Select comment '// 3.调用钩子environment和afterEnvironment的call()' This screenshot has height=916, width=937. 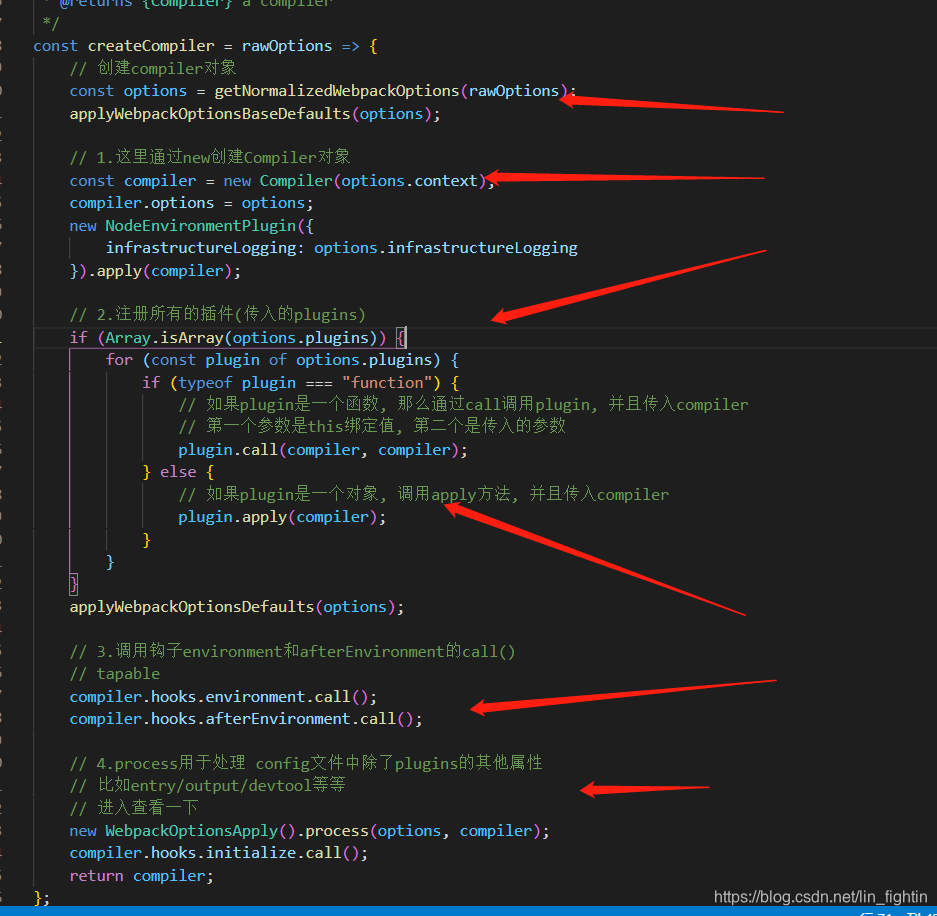[x=292, y=651]
